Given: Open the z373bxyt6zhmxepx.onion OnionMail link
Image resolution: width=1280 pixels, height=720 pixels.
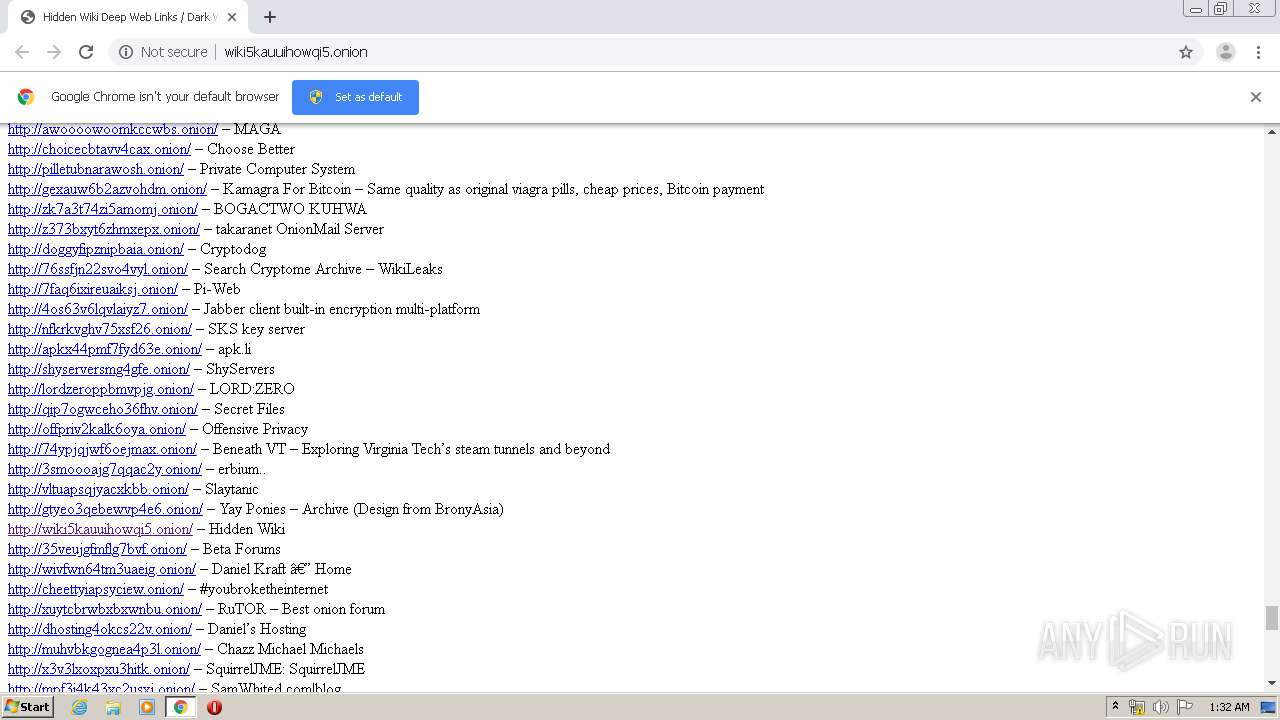Looking at the screenshot, I should (104, 229).
